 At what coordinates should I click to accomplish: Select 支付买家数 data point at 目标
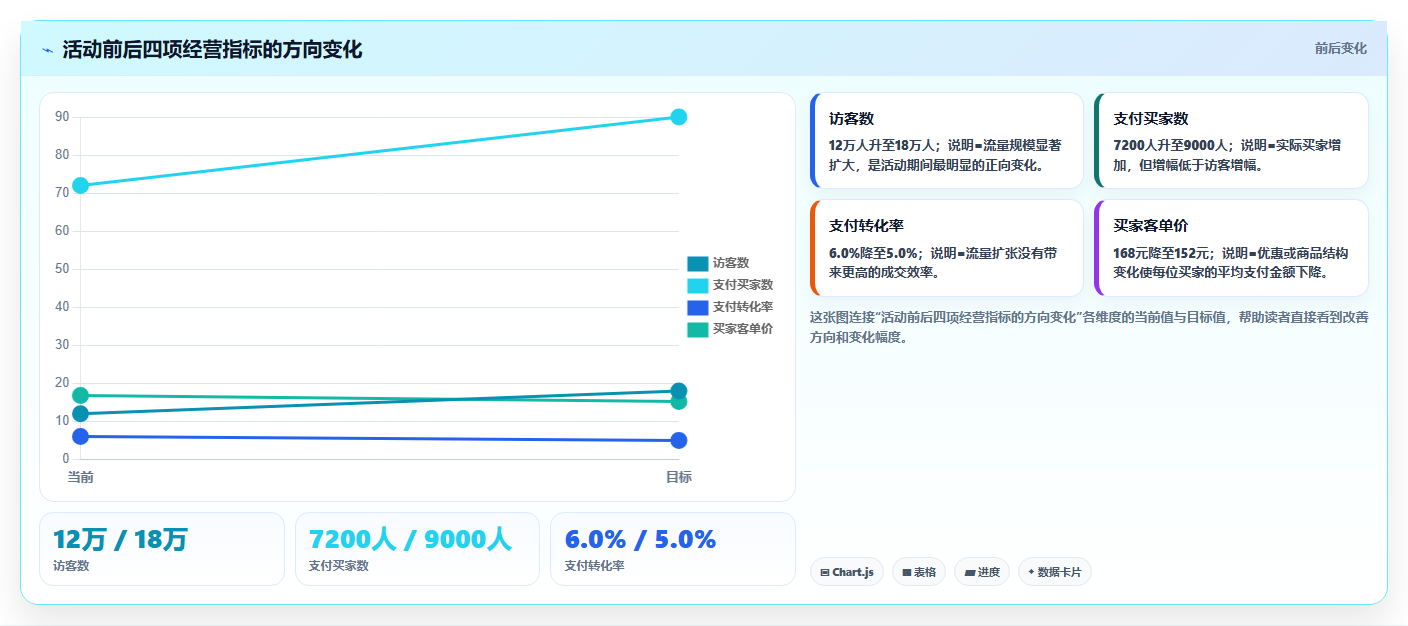point(678,117)
